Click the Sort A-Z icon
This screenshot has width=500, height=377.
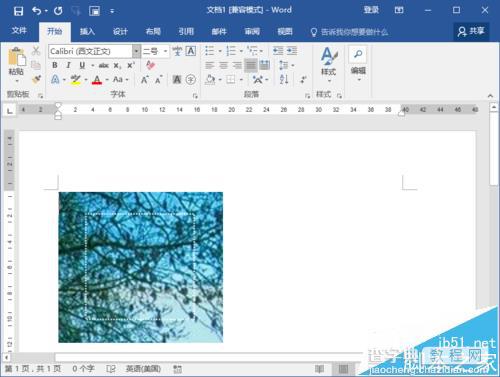(x=284, y=79)
